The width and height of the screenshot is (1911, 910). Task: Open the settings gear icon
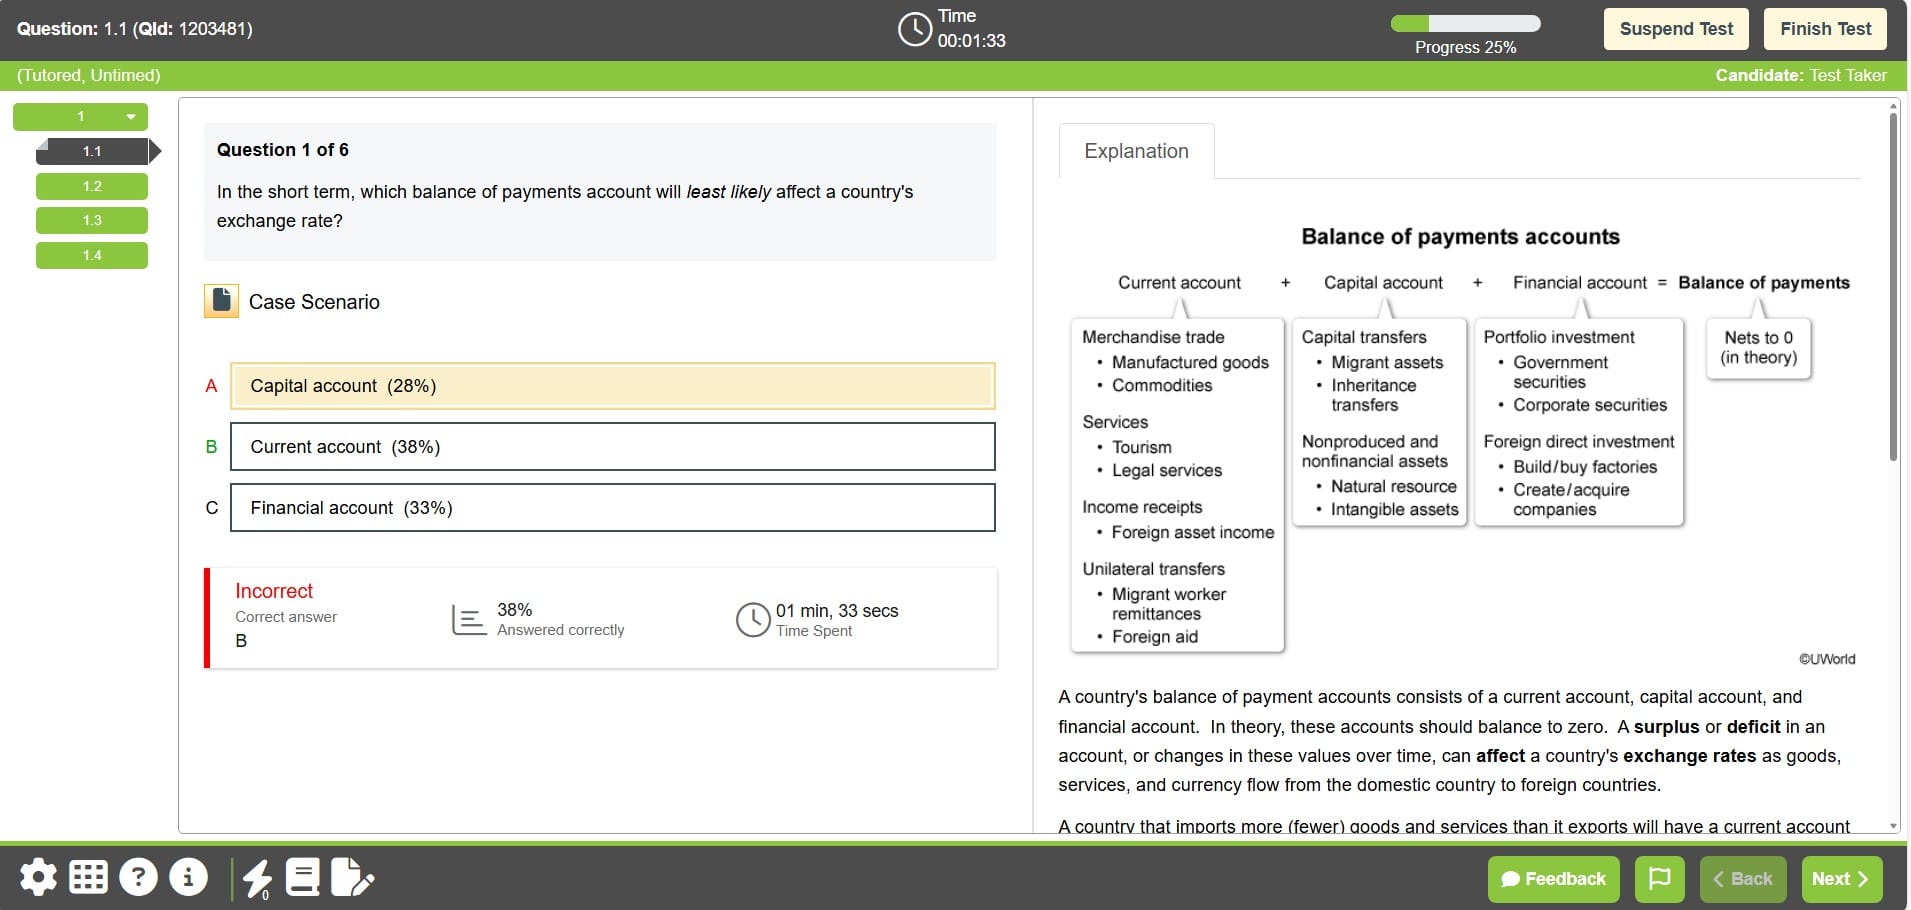point(38,878)
